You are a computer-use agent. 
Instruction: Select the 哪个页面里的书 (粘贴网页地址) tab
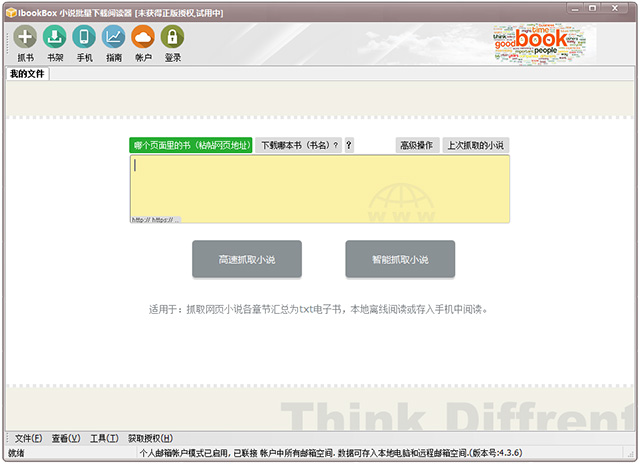click(x=191, y=145)
